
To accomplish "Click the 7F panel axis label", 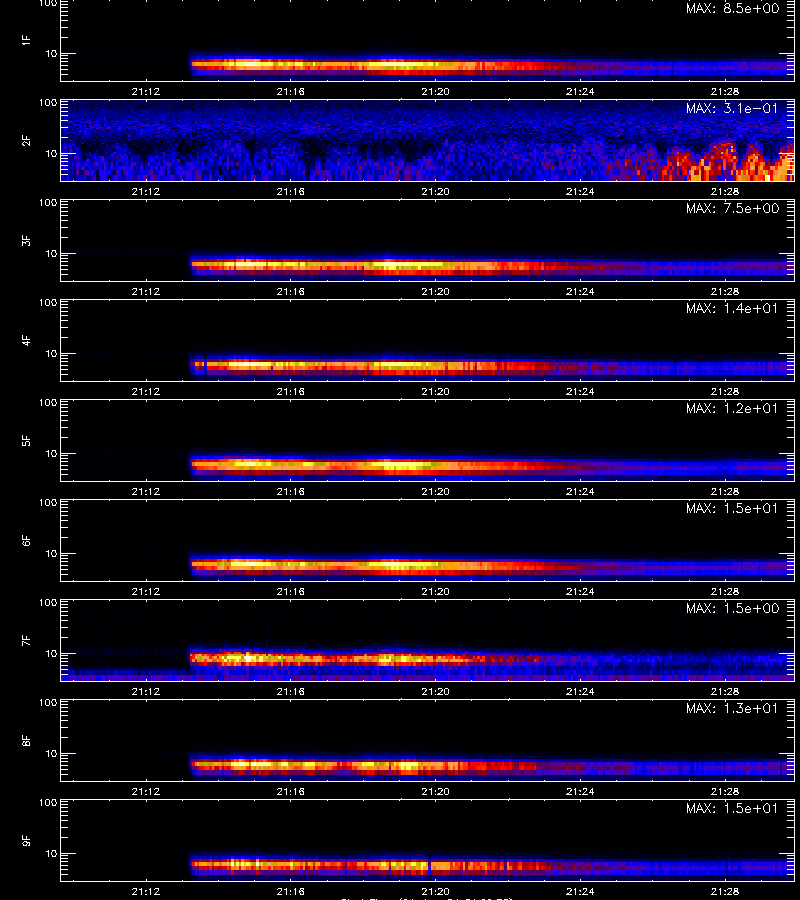I will 26,640.
